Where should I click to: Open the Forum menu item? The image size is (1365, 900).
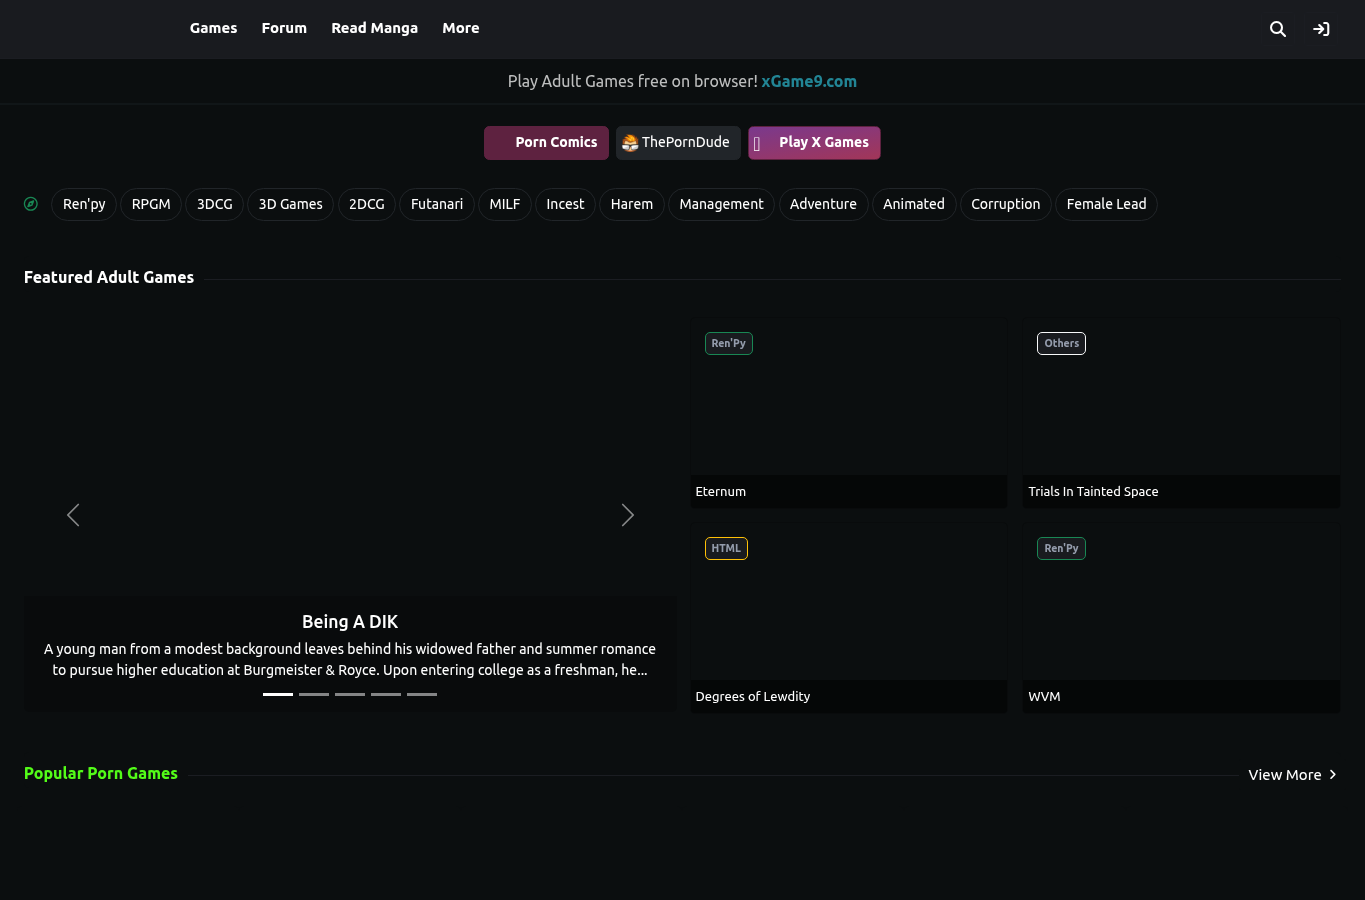click(x=284, y=28)
